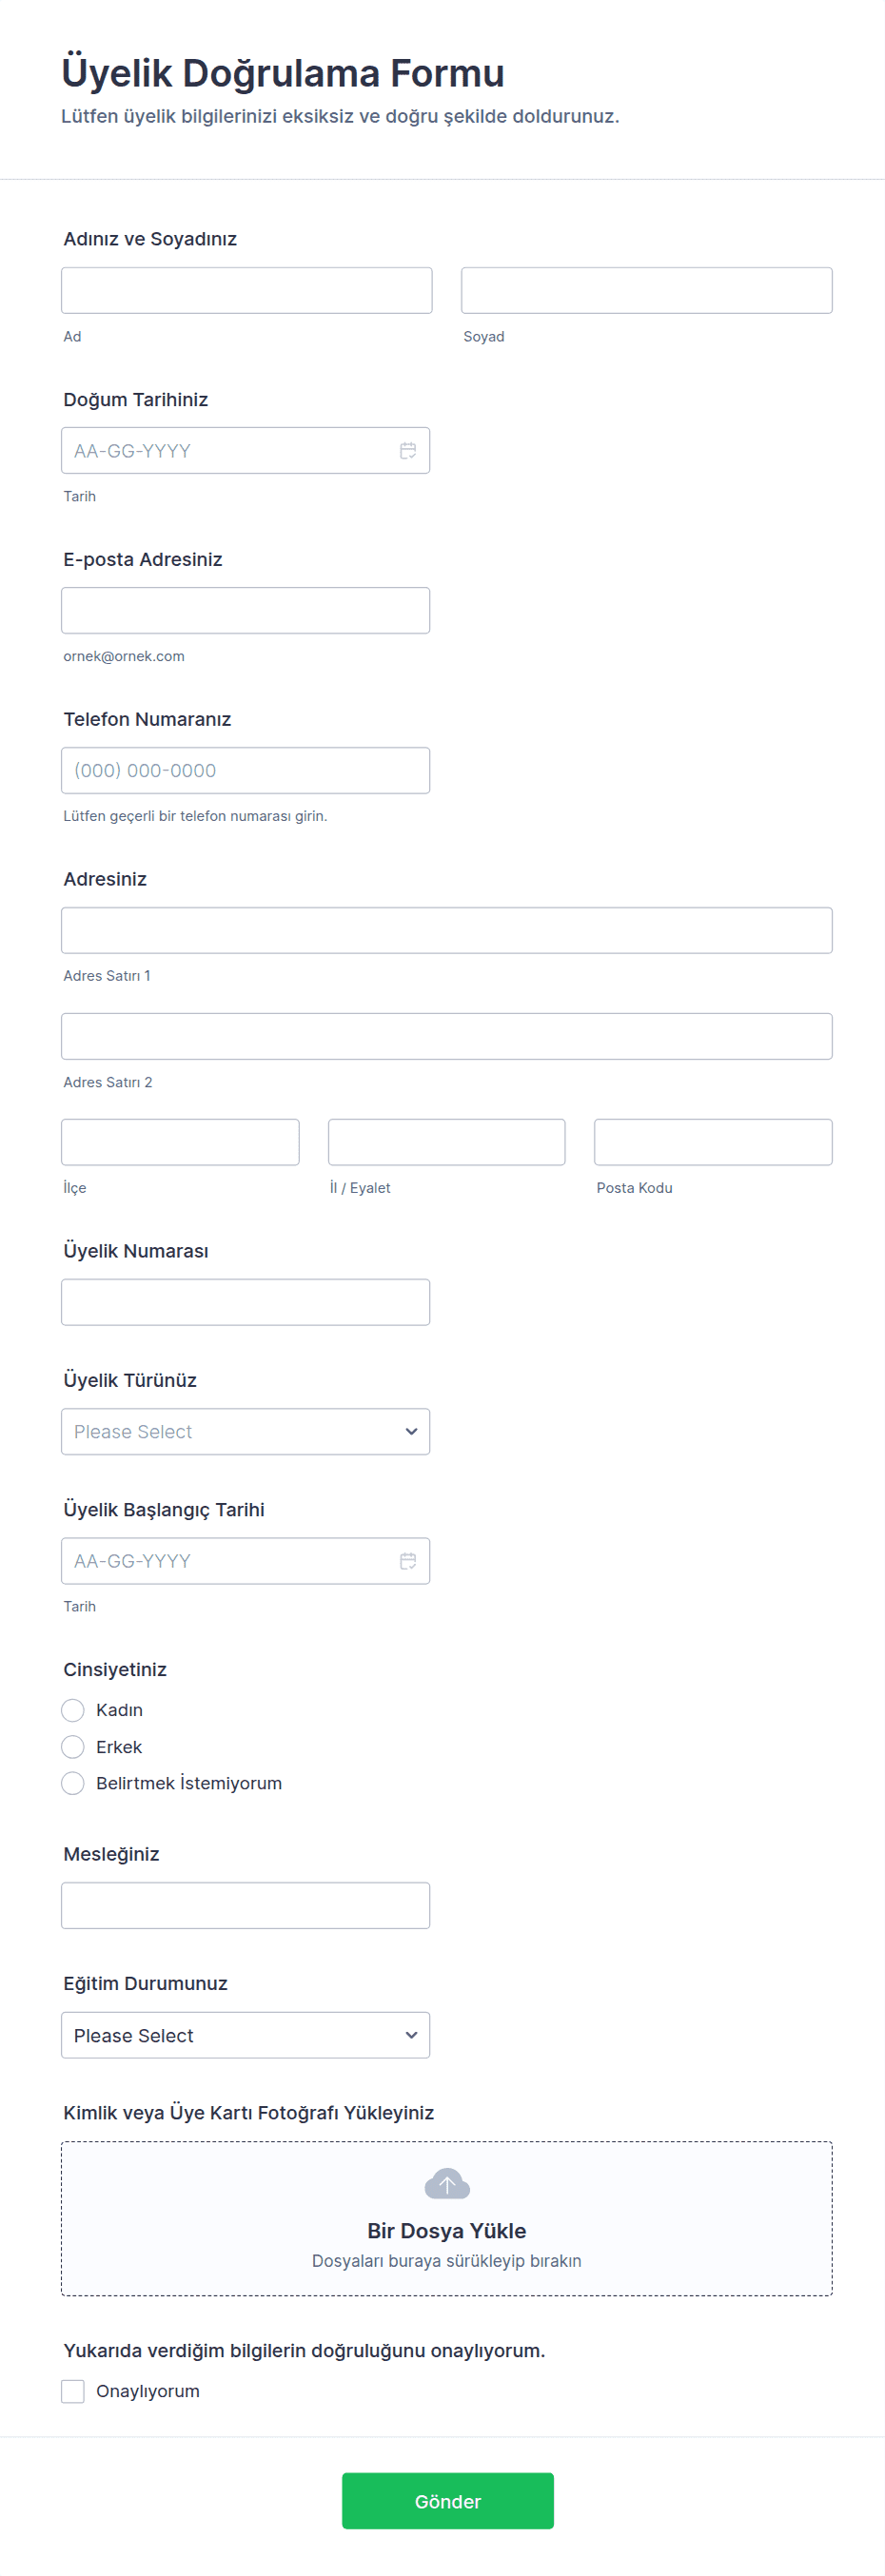Click into the Soyad input field
This screenshot has width=885, height=2576.
(646, 291)
